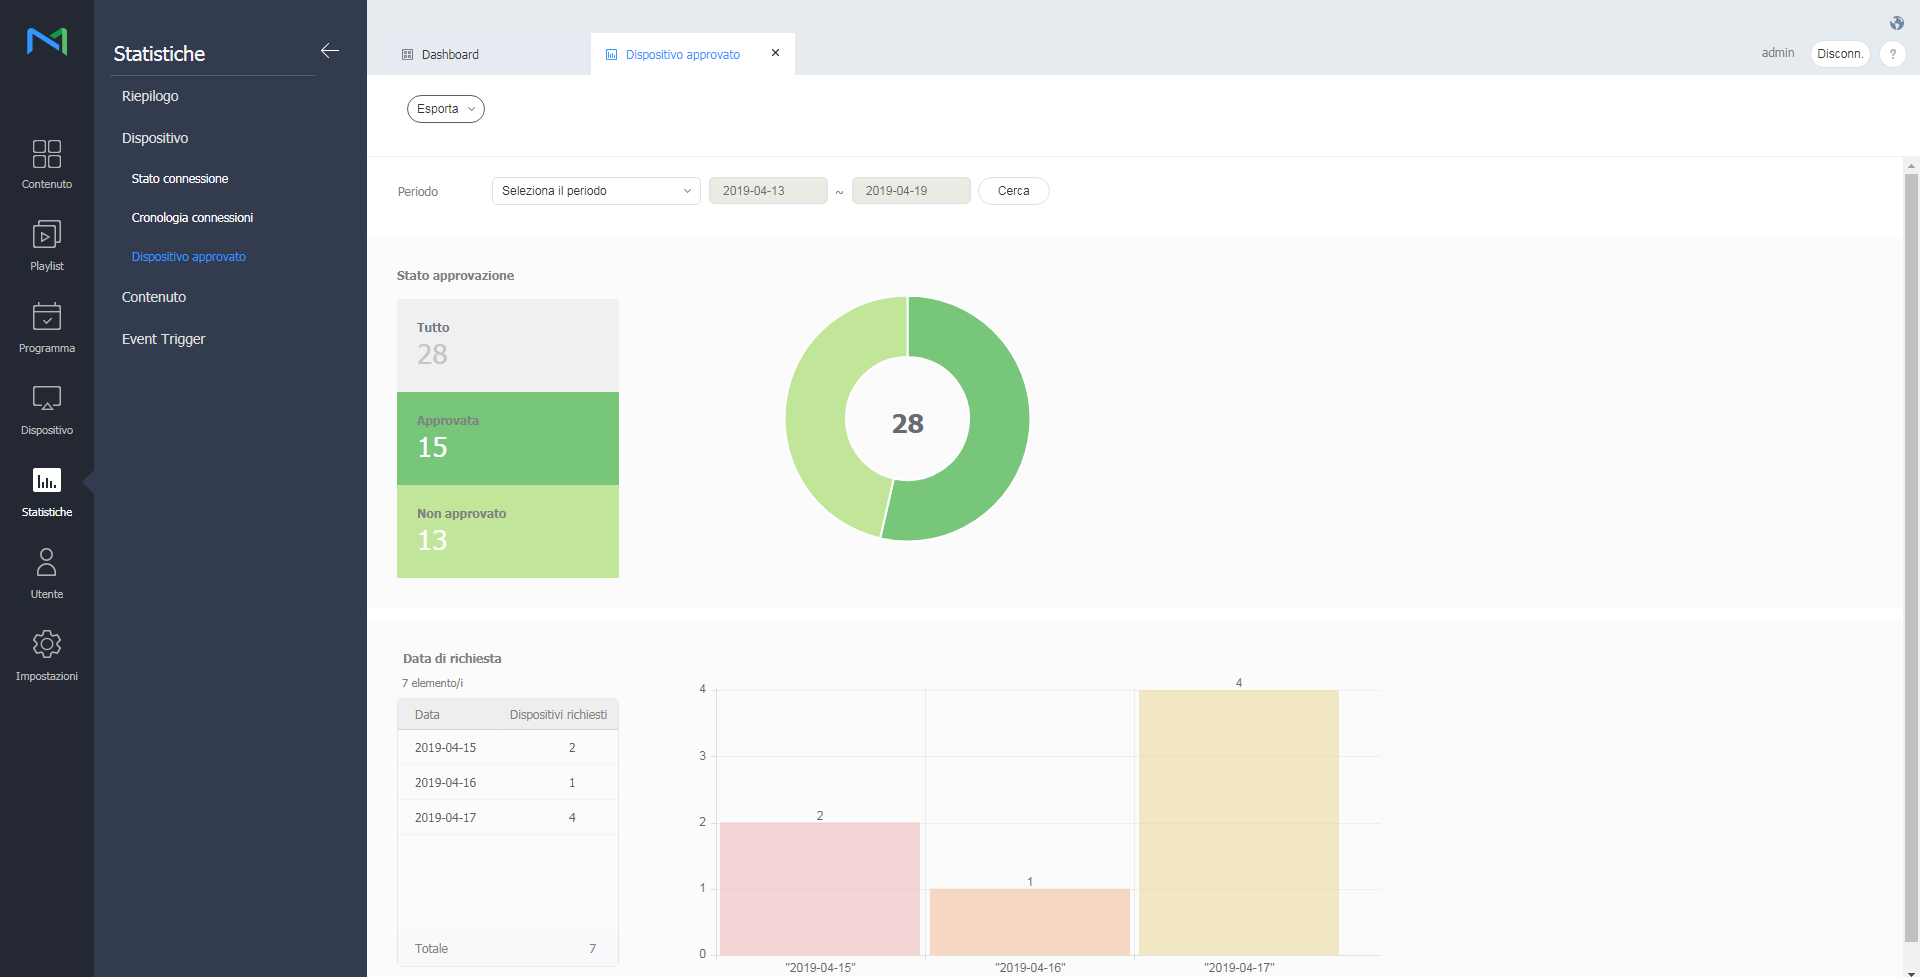Open Stato connessione menu item

click(x=180, y=179)
